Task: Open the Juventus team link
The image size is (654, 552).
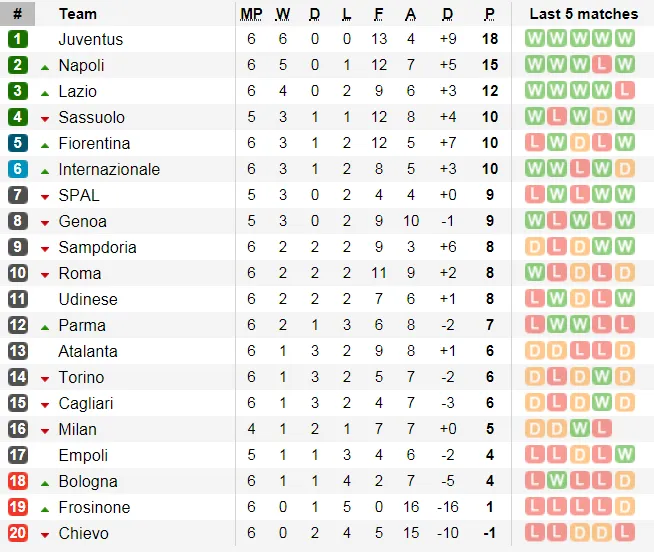Action: [x=91, y=39]
